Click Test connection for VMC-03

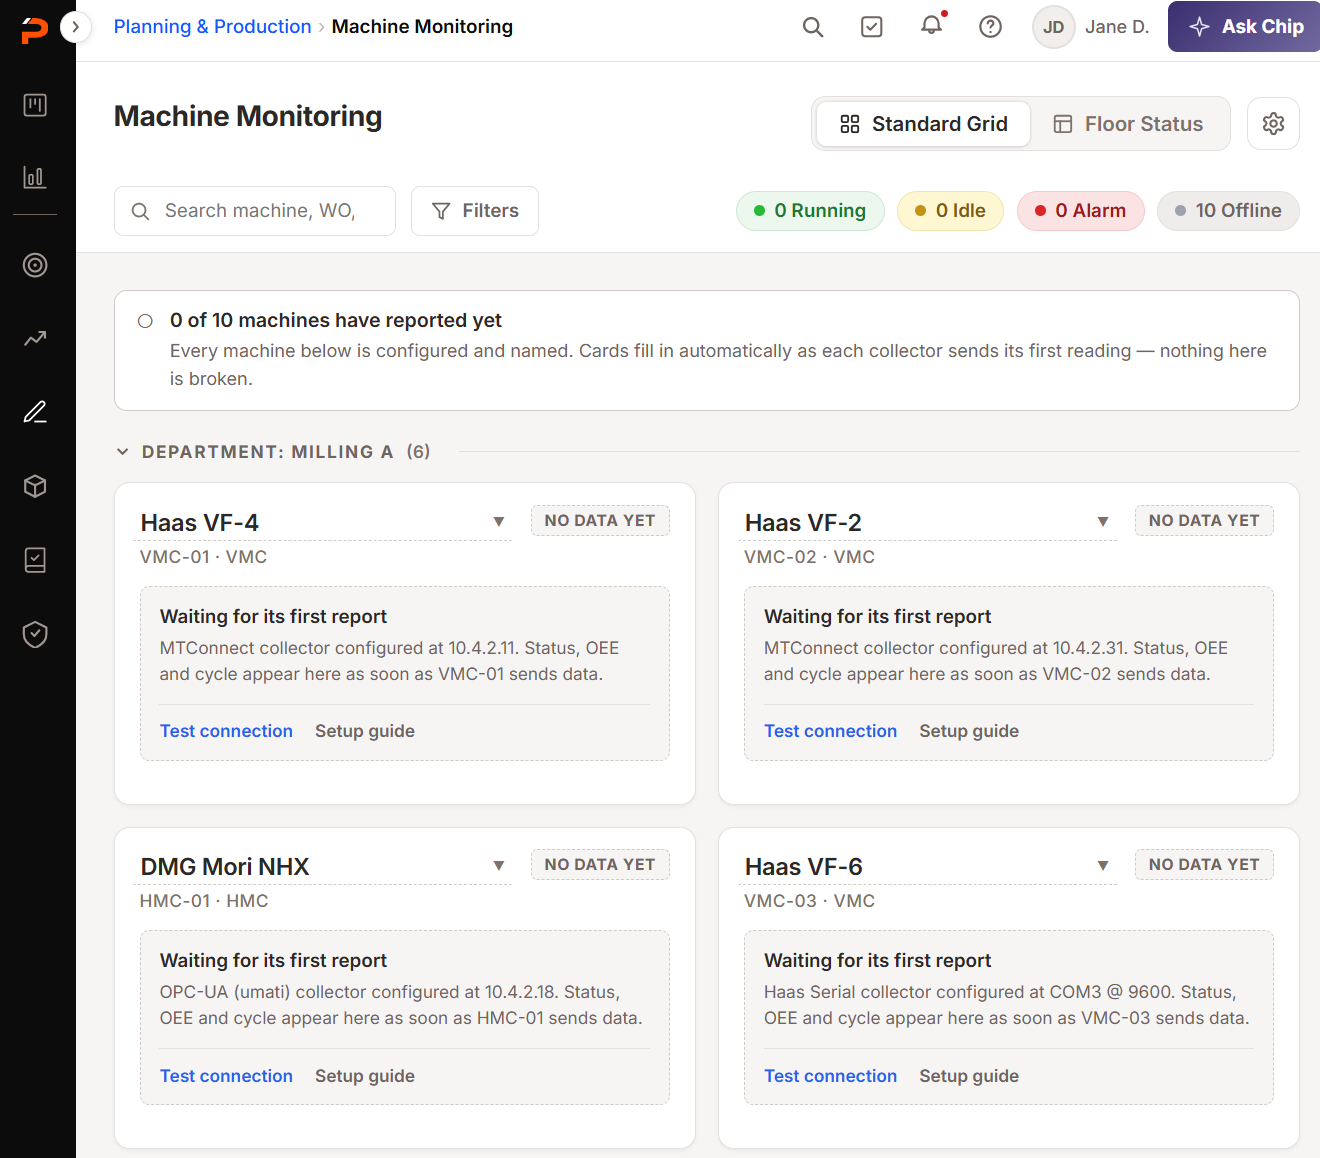pyautogui.click(x=830, y=1076)
